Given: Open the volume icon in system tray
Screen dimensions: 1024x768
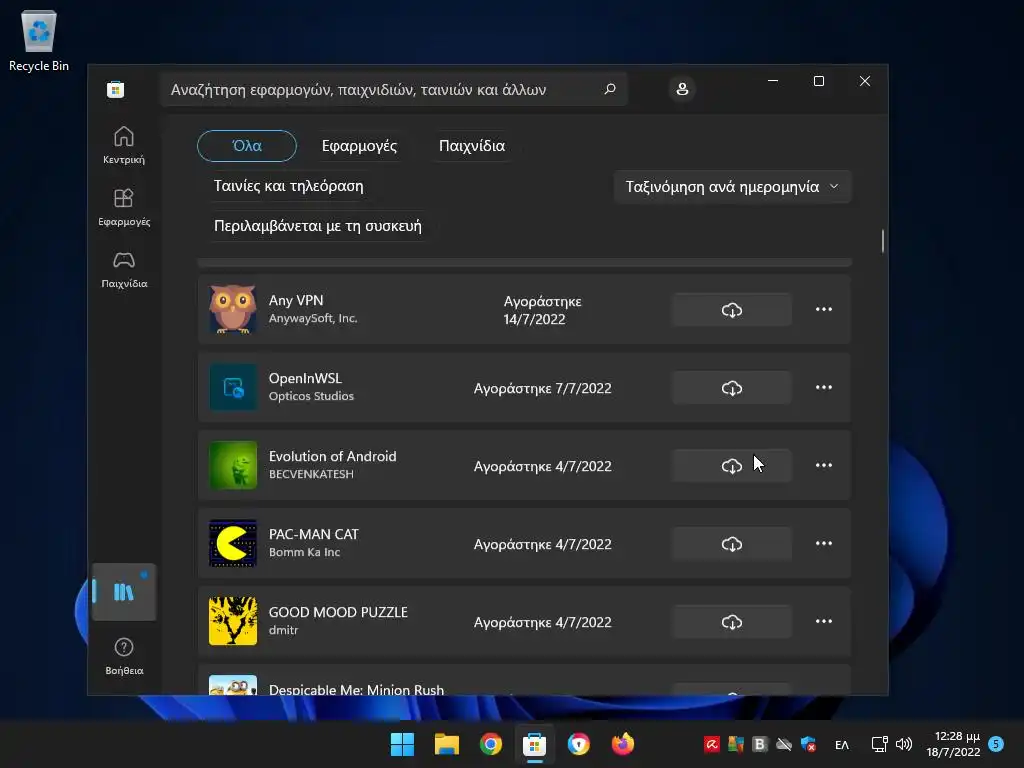Looking at the screenshot, I should pyautogui.click(x=904, y=744).
